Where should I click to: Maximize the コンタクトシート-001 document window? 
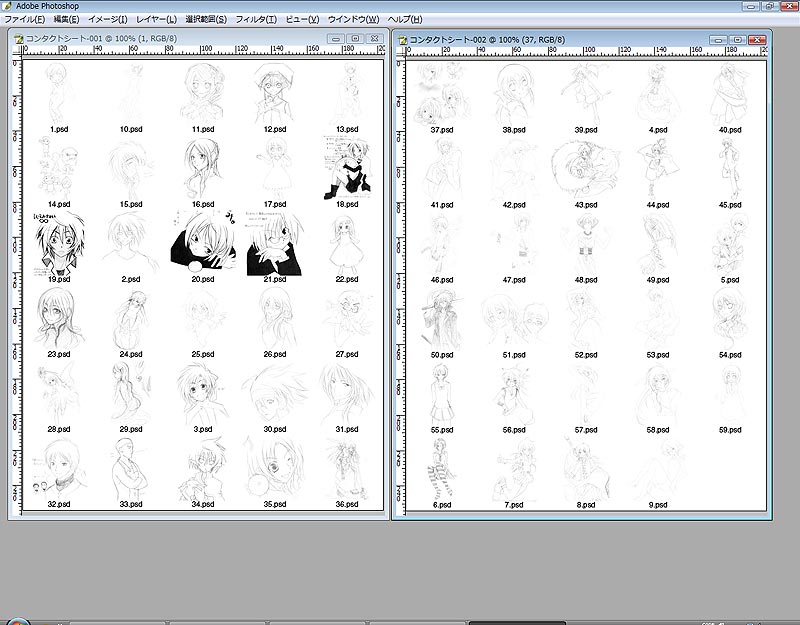point(354,39)
